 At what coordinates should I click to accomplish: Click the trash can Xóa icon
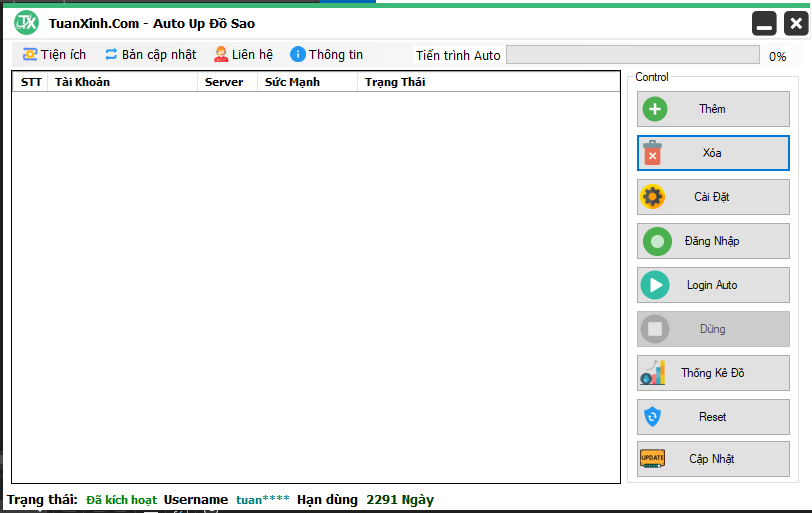click(653, 153)
